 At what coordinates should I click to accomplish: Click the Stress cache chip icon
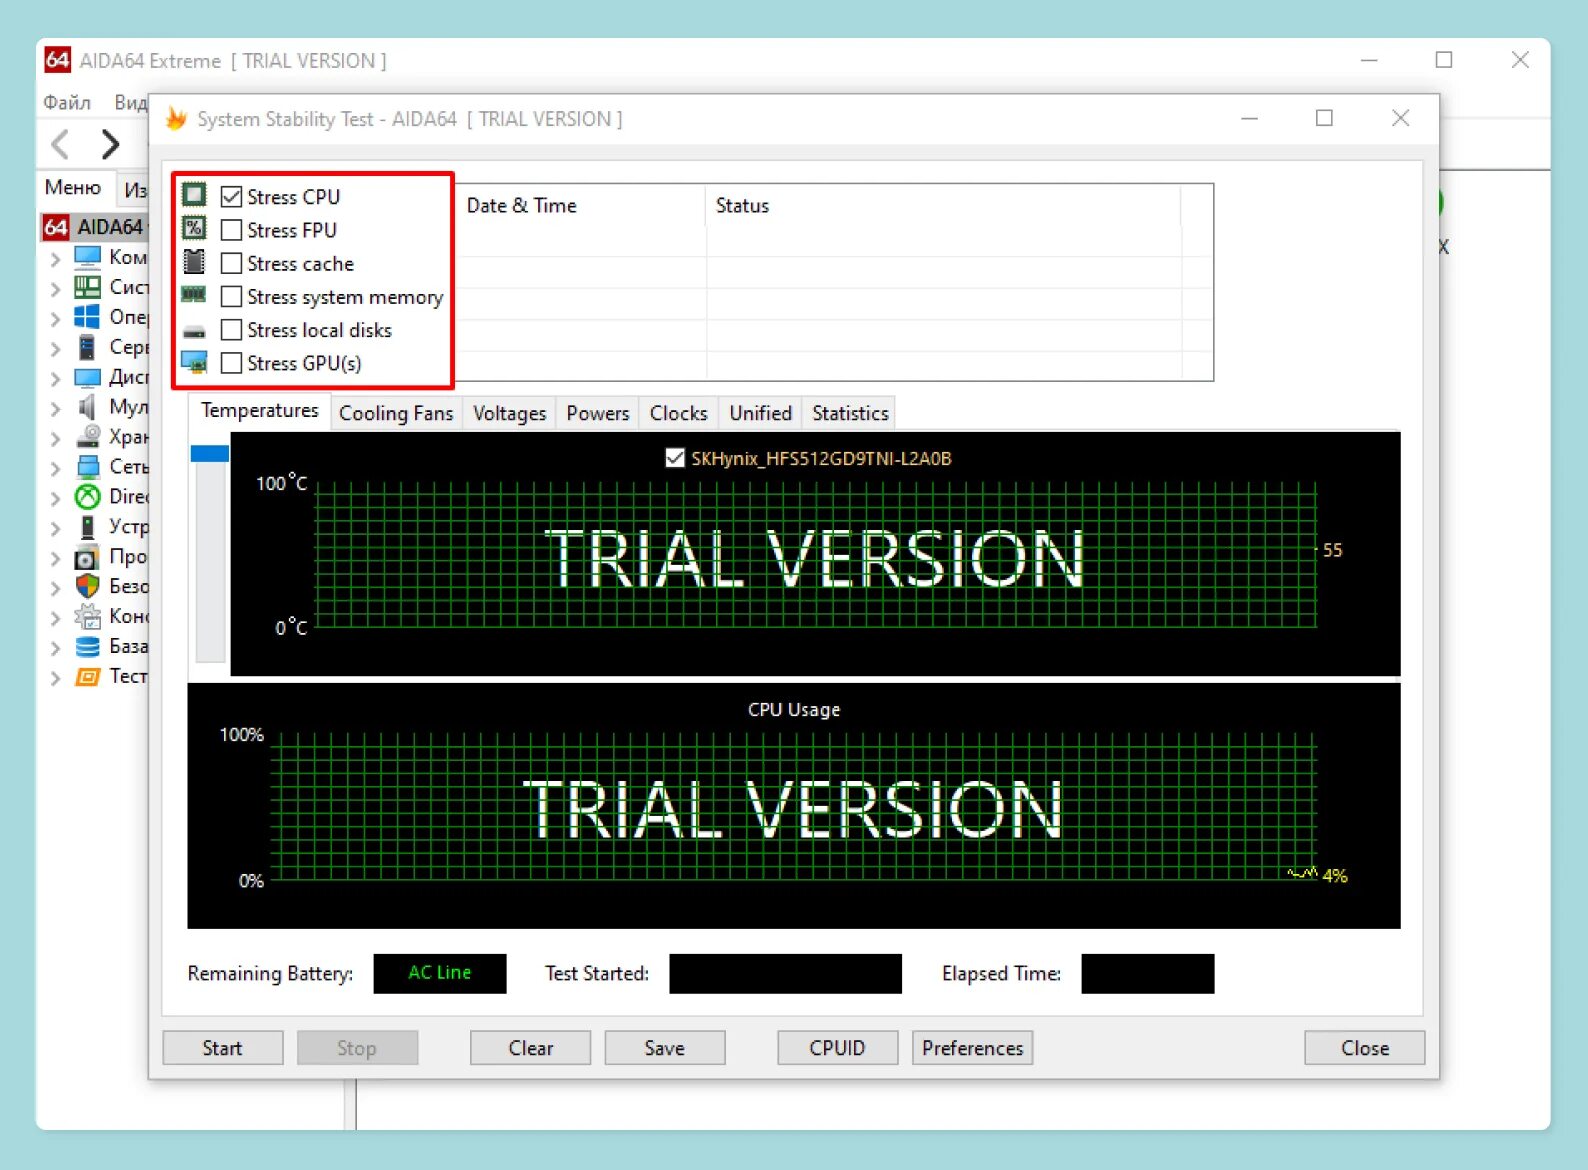(194, 262)
